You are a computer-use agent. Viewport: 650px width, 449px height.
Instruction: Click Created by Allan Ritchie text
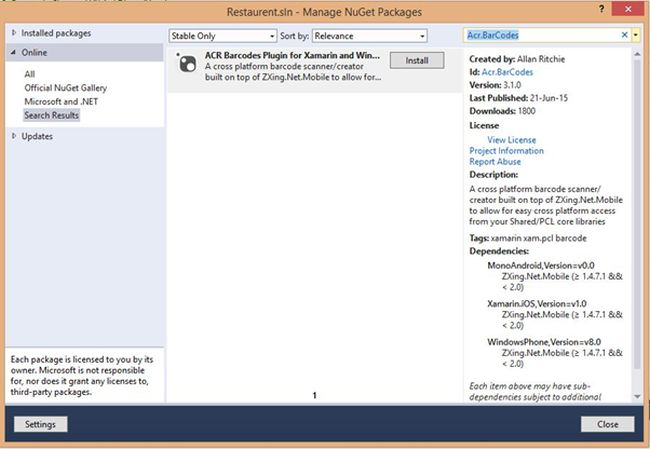pos(517,59)
